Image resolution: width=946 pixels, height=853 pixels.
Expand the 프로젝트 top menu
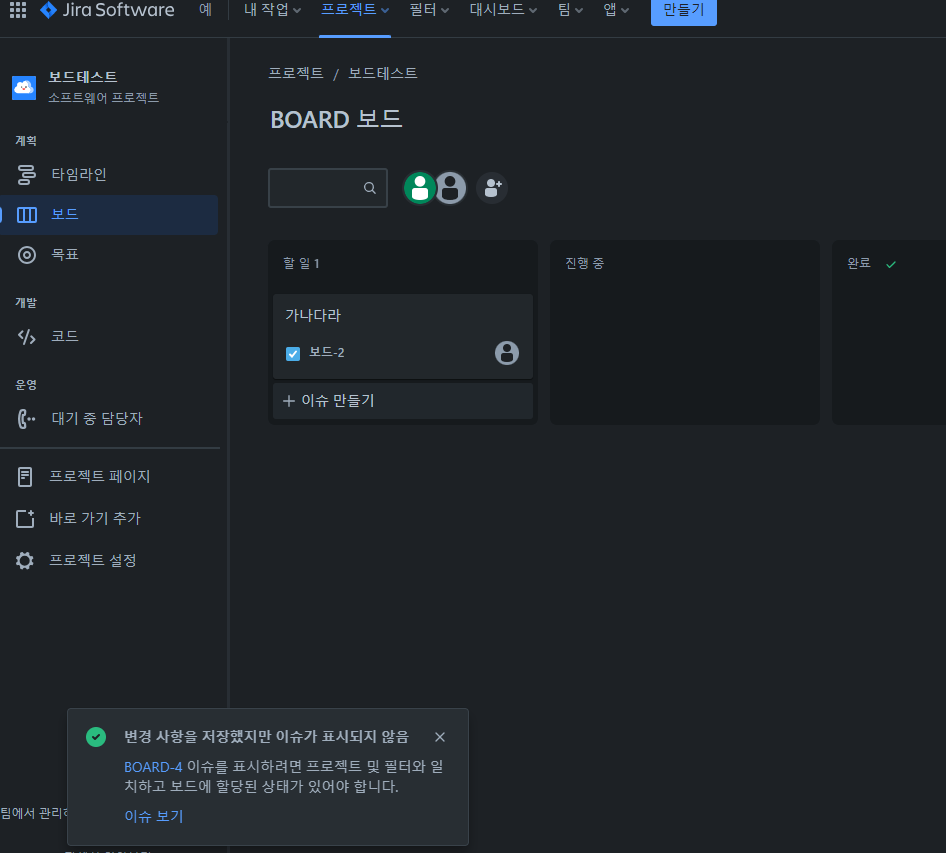tap(355, 10)
